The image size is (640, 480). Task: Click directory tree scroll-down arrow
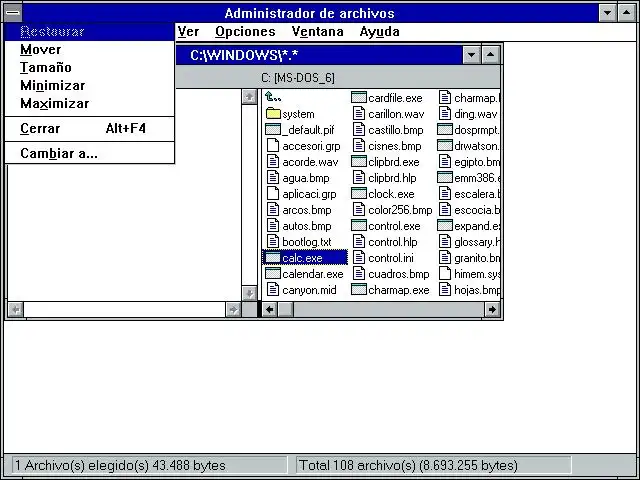click(249, 293)
